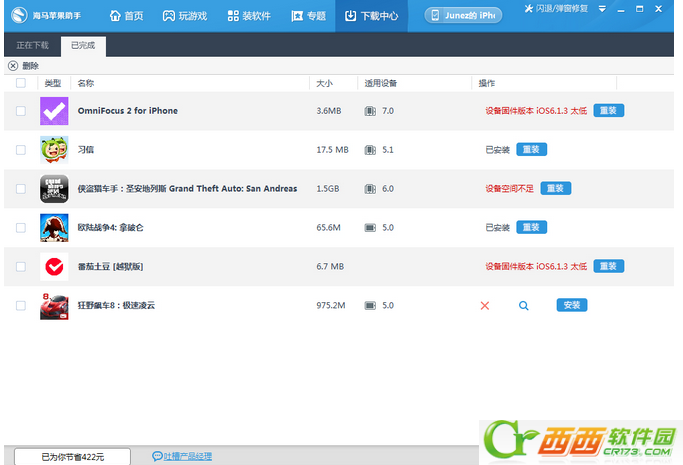
Task: Click device icon in 欧陆战争4 row
Action: [370, 228]
